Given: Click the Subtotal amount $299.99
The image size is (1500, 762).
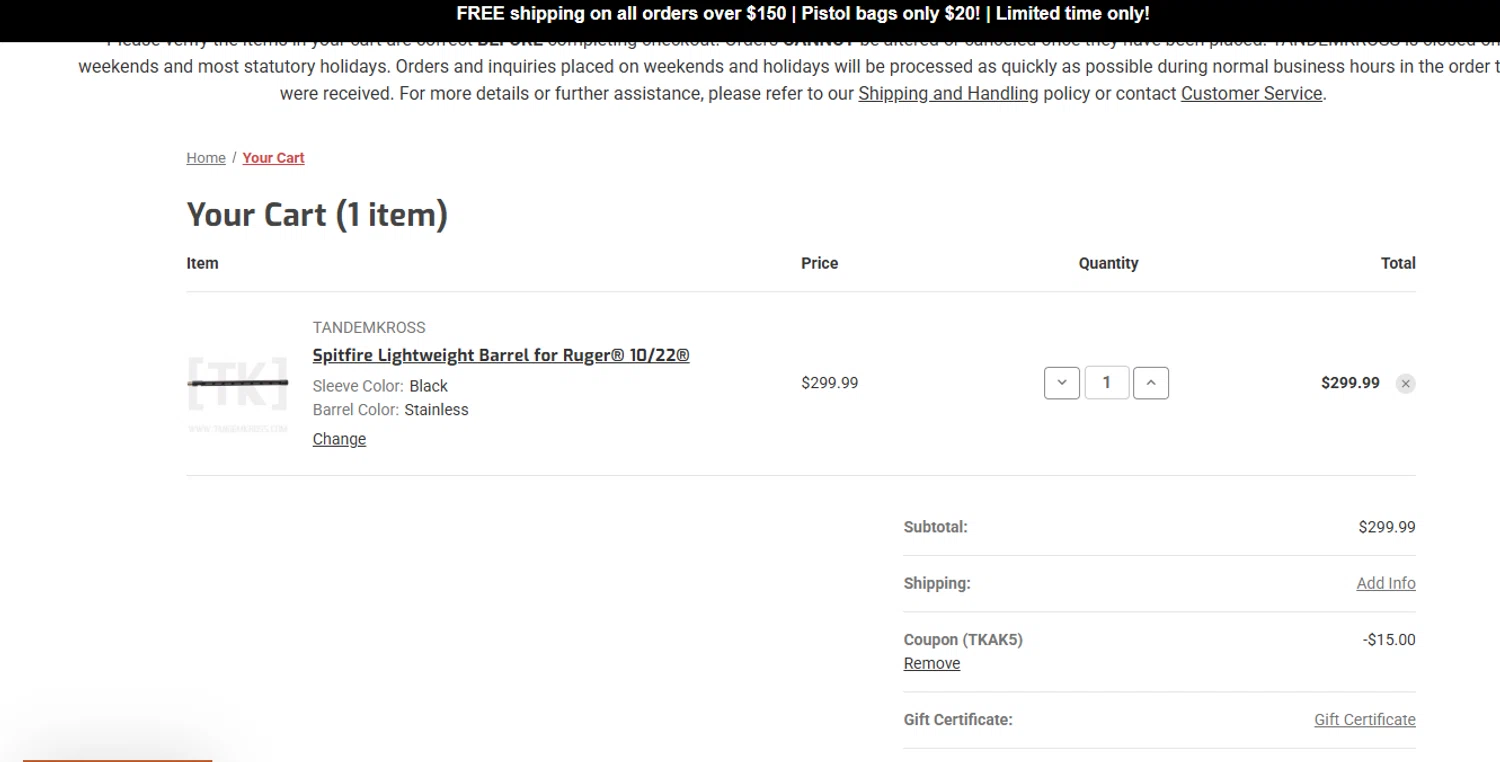Looking at the screenshot, I should tap(1387, 527).
